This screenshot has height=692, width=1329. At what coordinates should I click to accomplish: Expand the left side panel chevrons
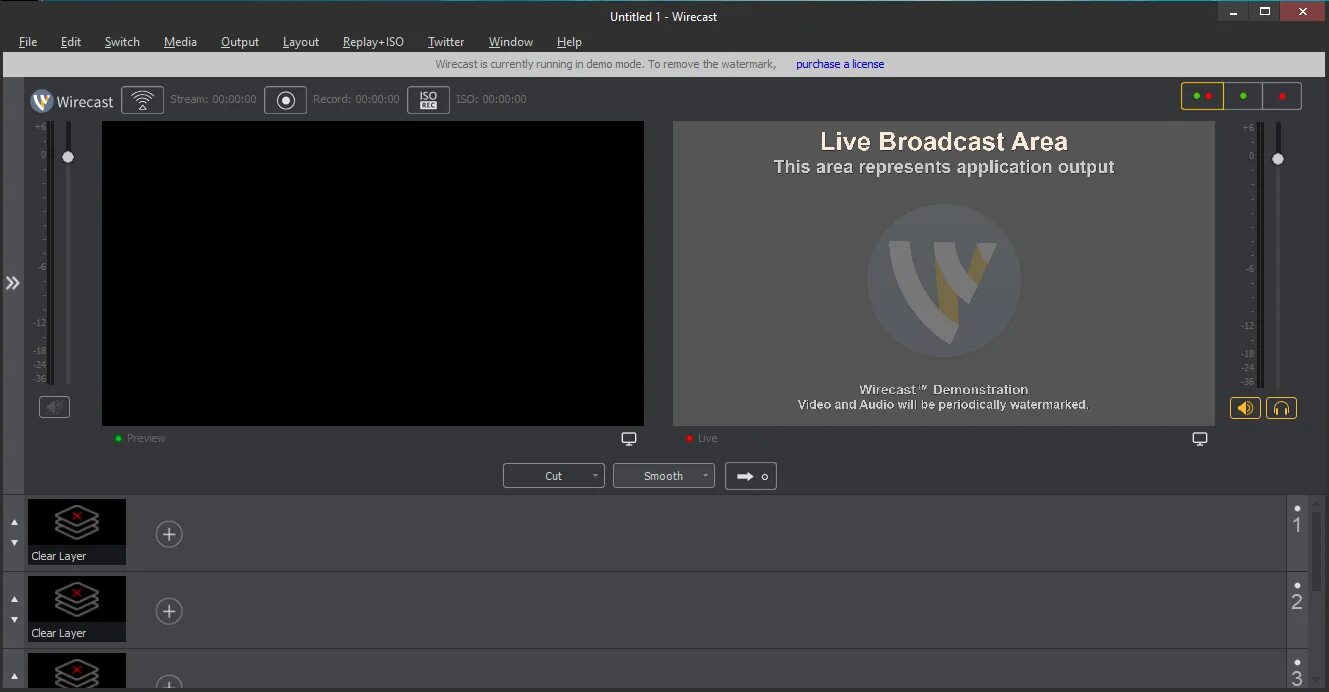pyautogui.click(x=13, y=283)
